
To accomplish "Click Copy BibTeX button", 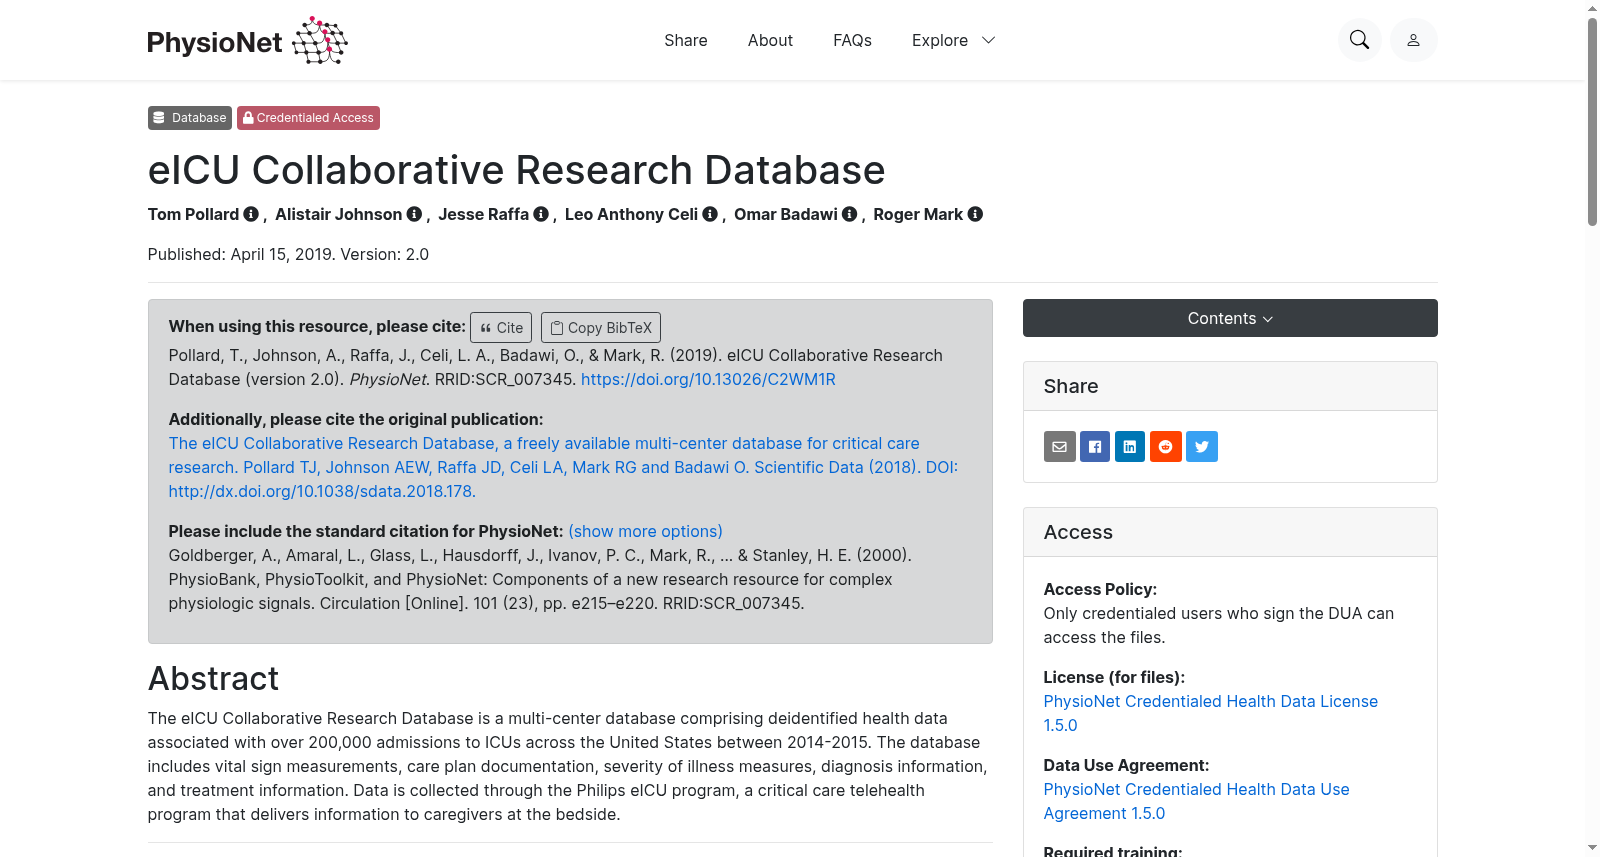I will pyautogui.click(x=601, y=328).
